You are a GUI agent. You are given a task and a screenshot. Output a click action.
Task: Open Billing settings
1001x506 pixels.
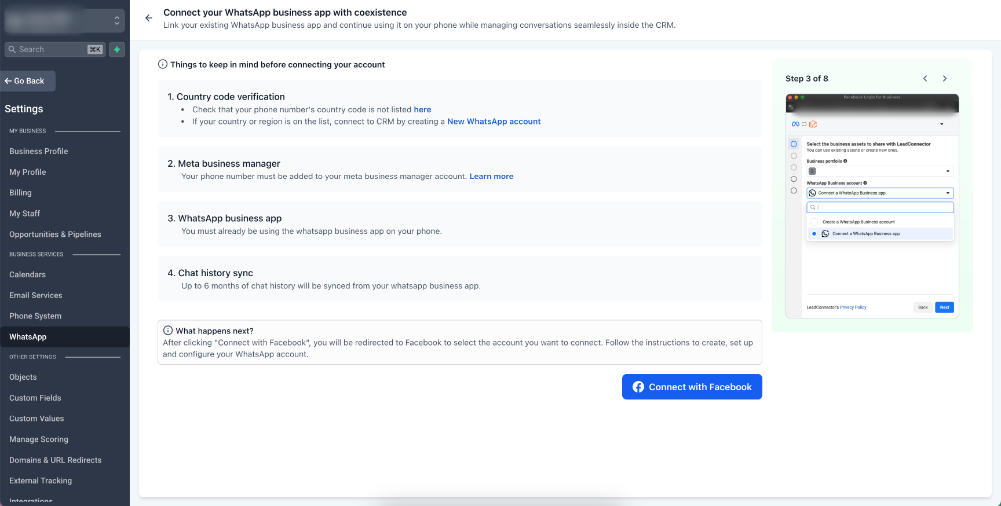click(20, 193)
